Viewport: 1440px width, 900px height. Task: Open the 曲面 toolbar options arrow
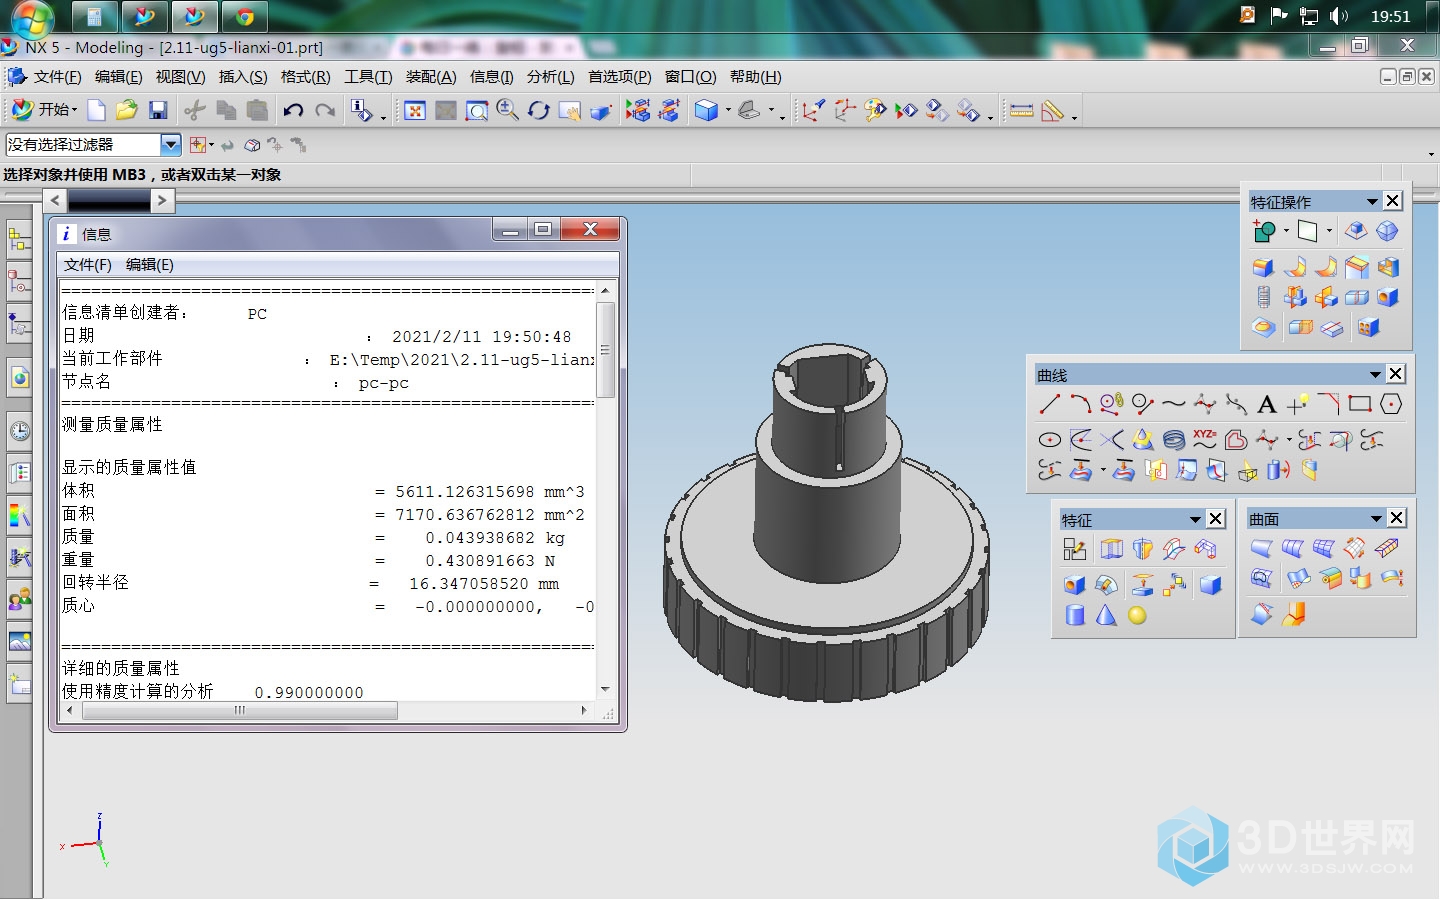[1376, 518]
